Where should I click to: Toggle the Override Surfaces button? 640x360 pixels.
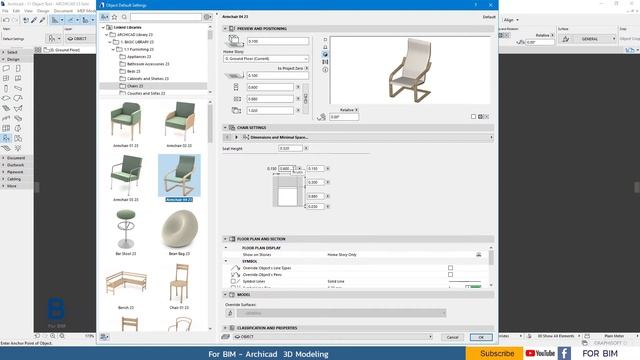230,313
